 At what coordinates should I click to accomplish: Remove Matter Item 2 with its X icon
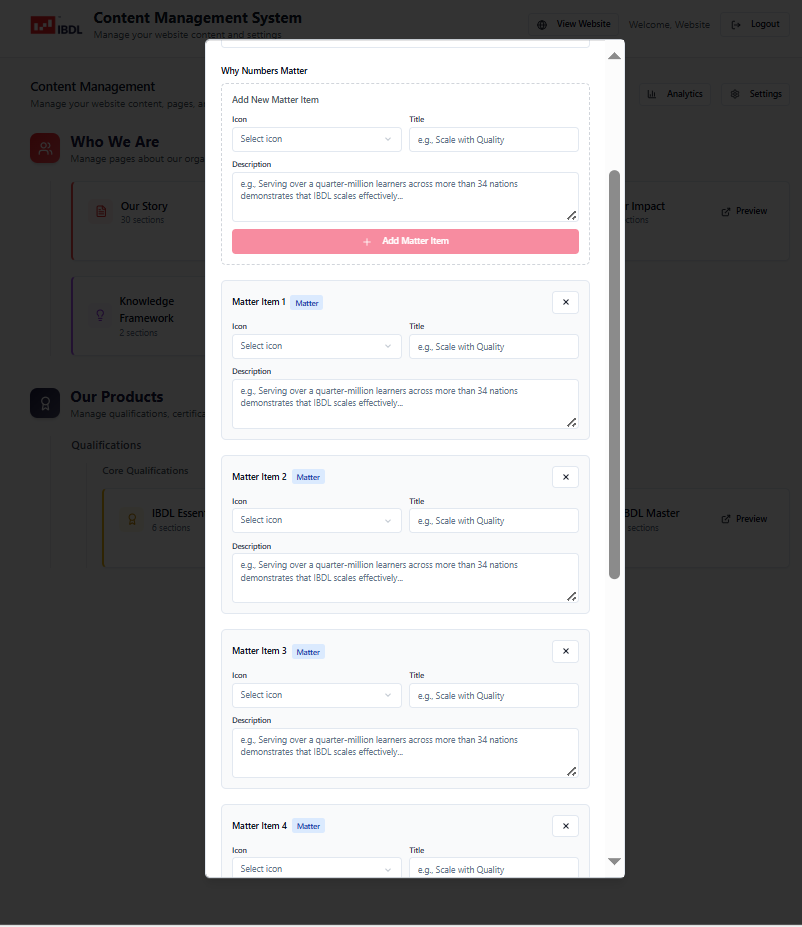coord(565,477)
